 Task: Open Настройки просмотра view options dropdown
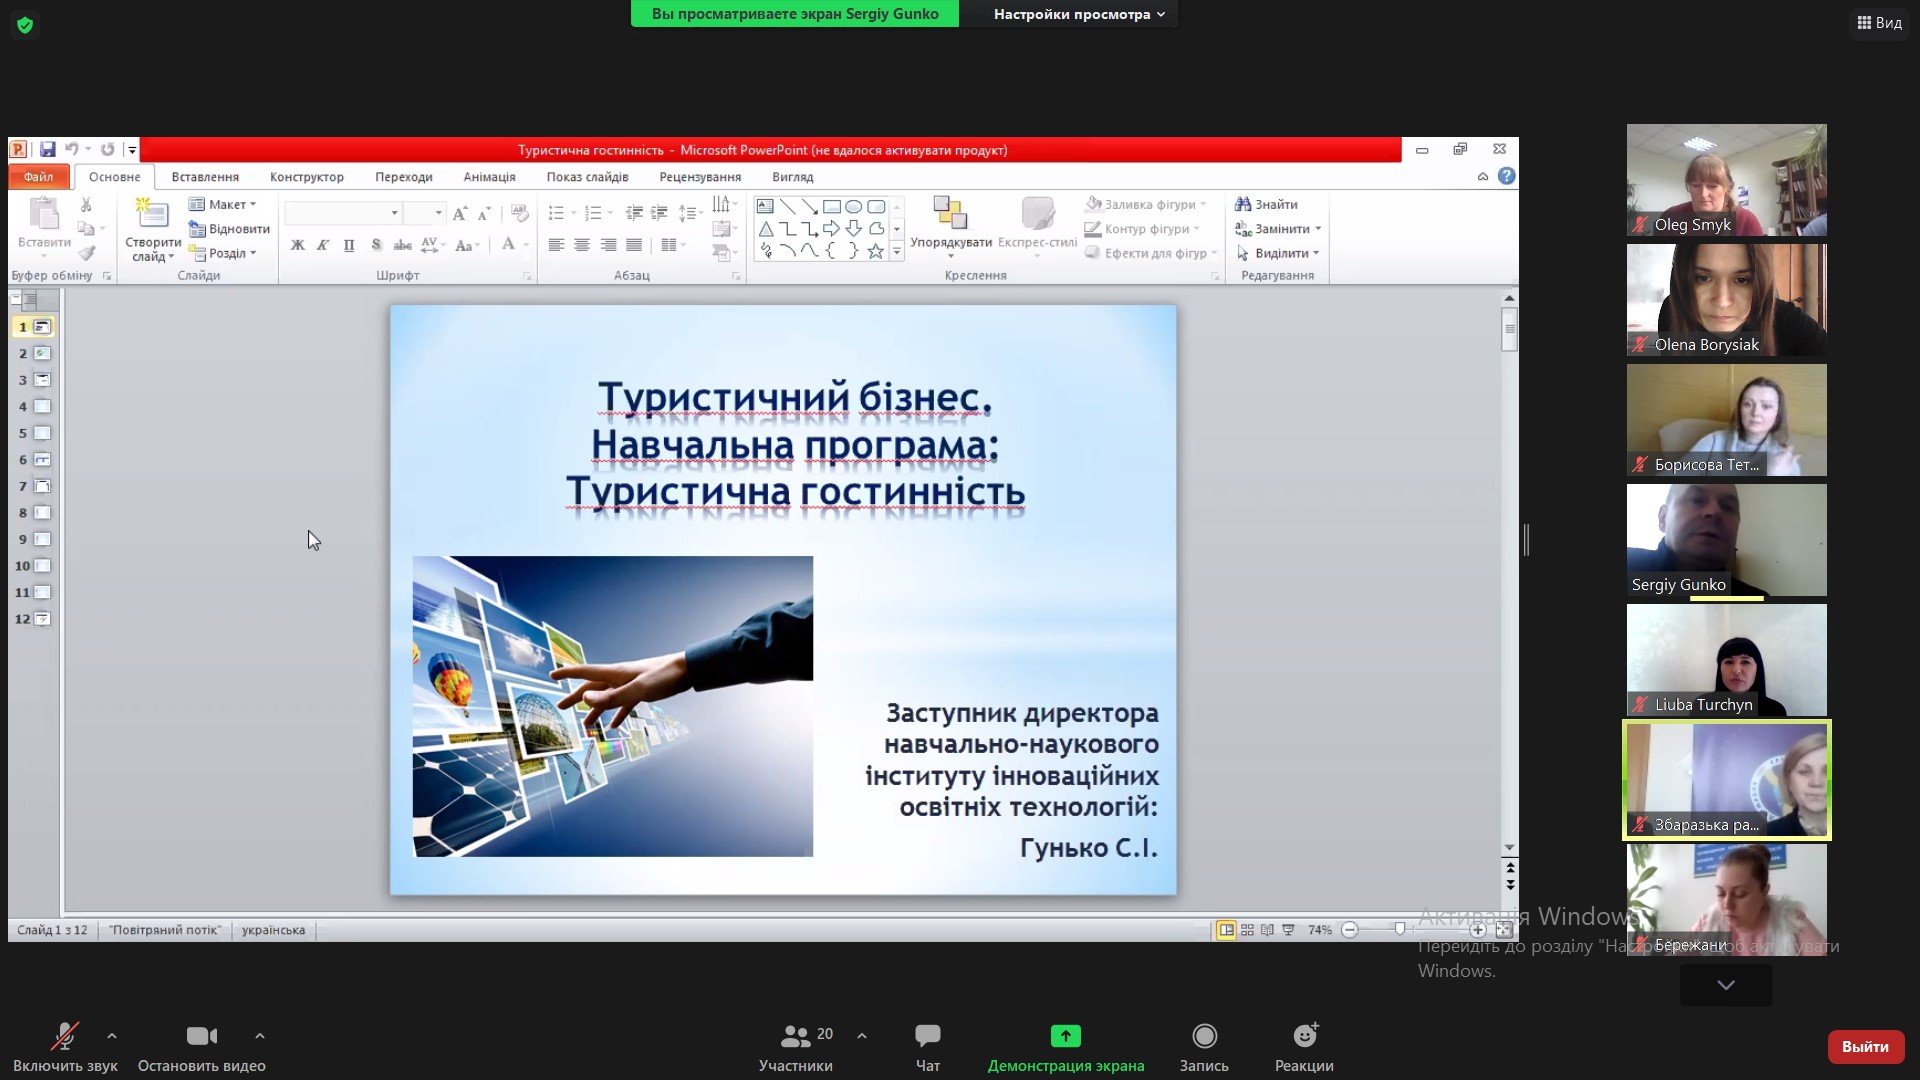(x=1079, y=14)
